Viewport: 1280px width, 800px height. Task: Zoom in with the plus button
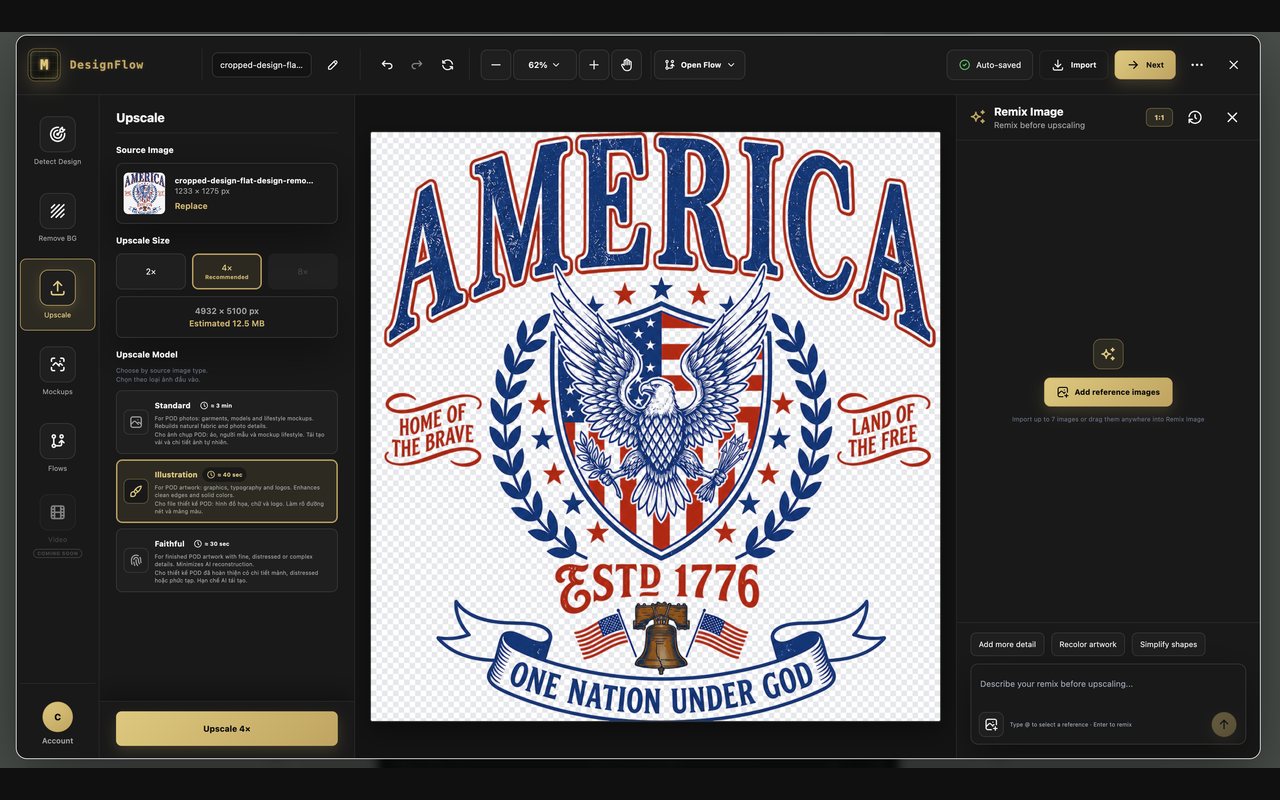coord(594,65)
